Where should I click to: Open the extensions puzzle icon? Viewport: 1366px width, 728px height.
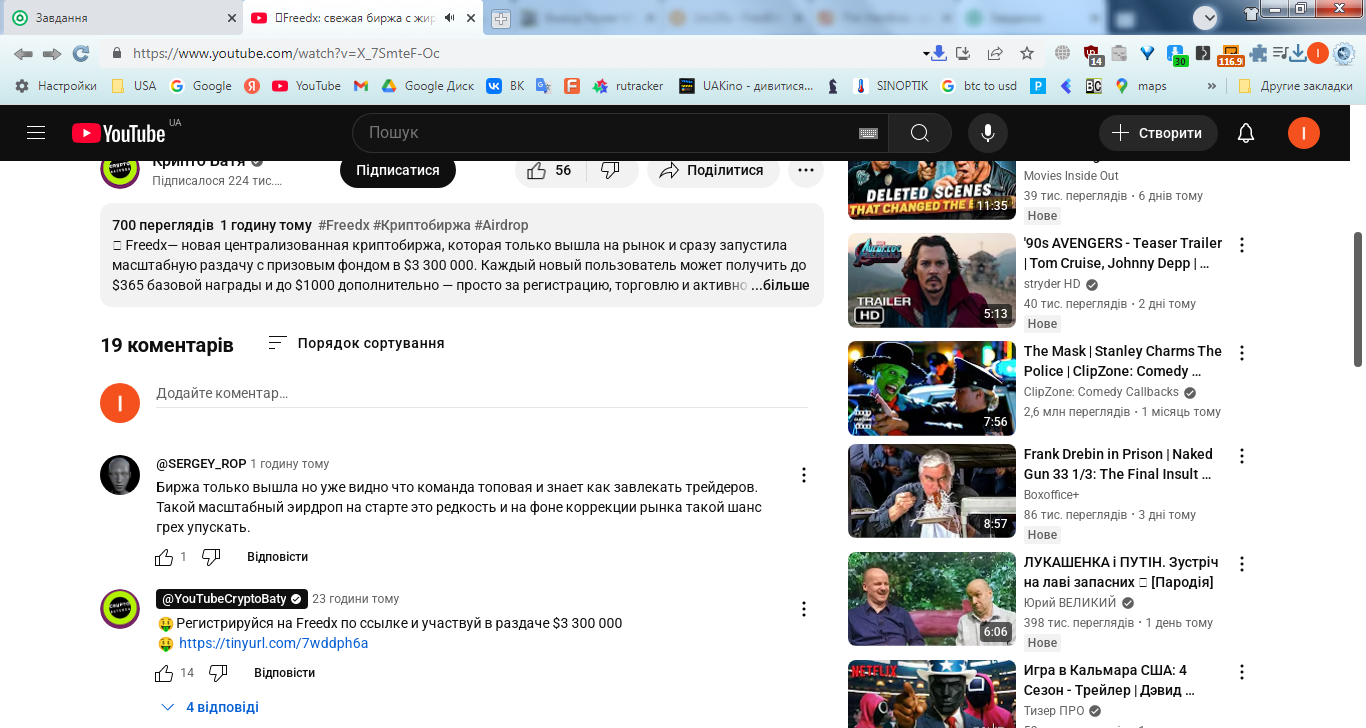click(x=1258, y=53)
